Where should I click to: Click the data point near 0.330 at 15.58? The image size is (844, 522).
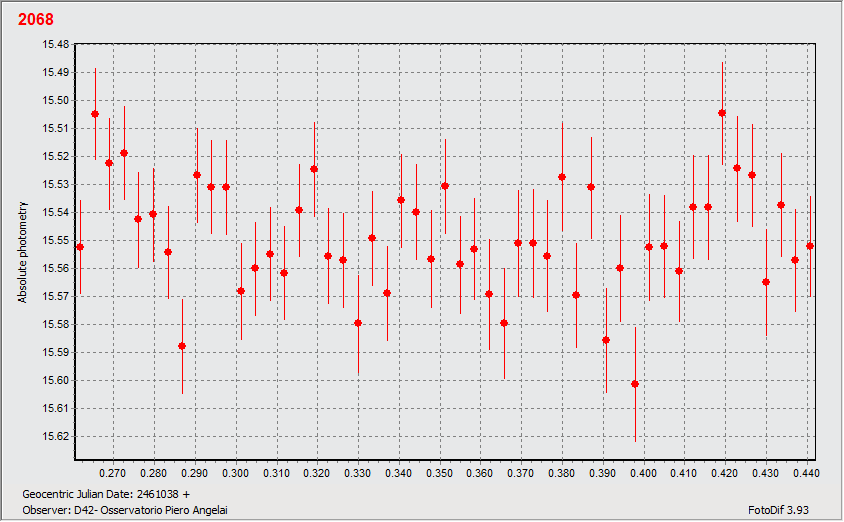click(358, 323)
